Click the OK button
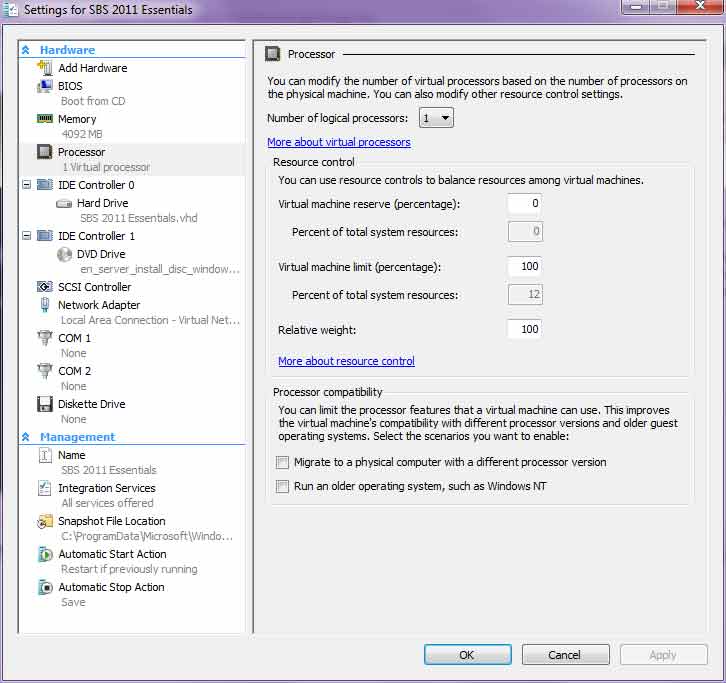 coord(468,655)
